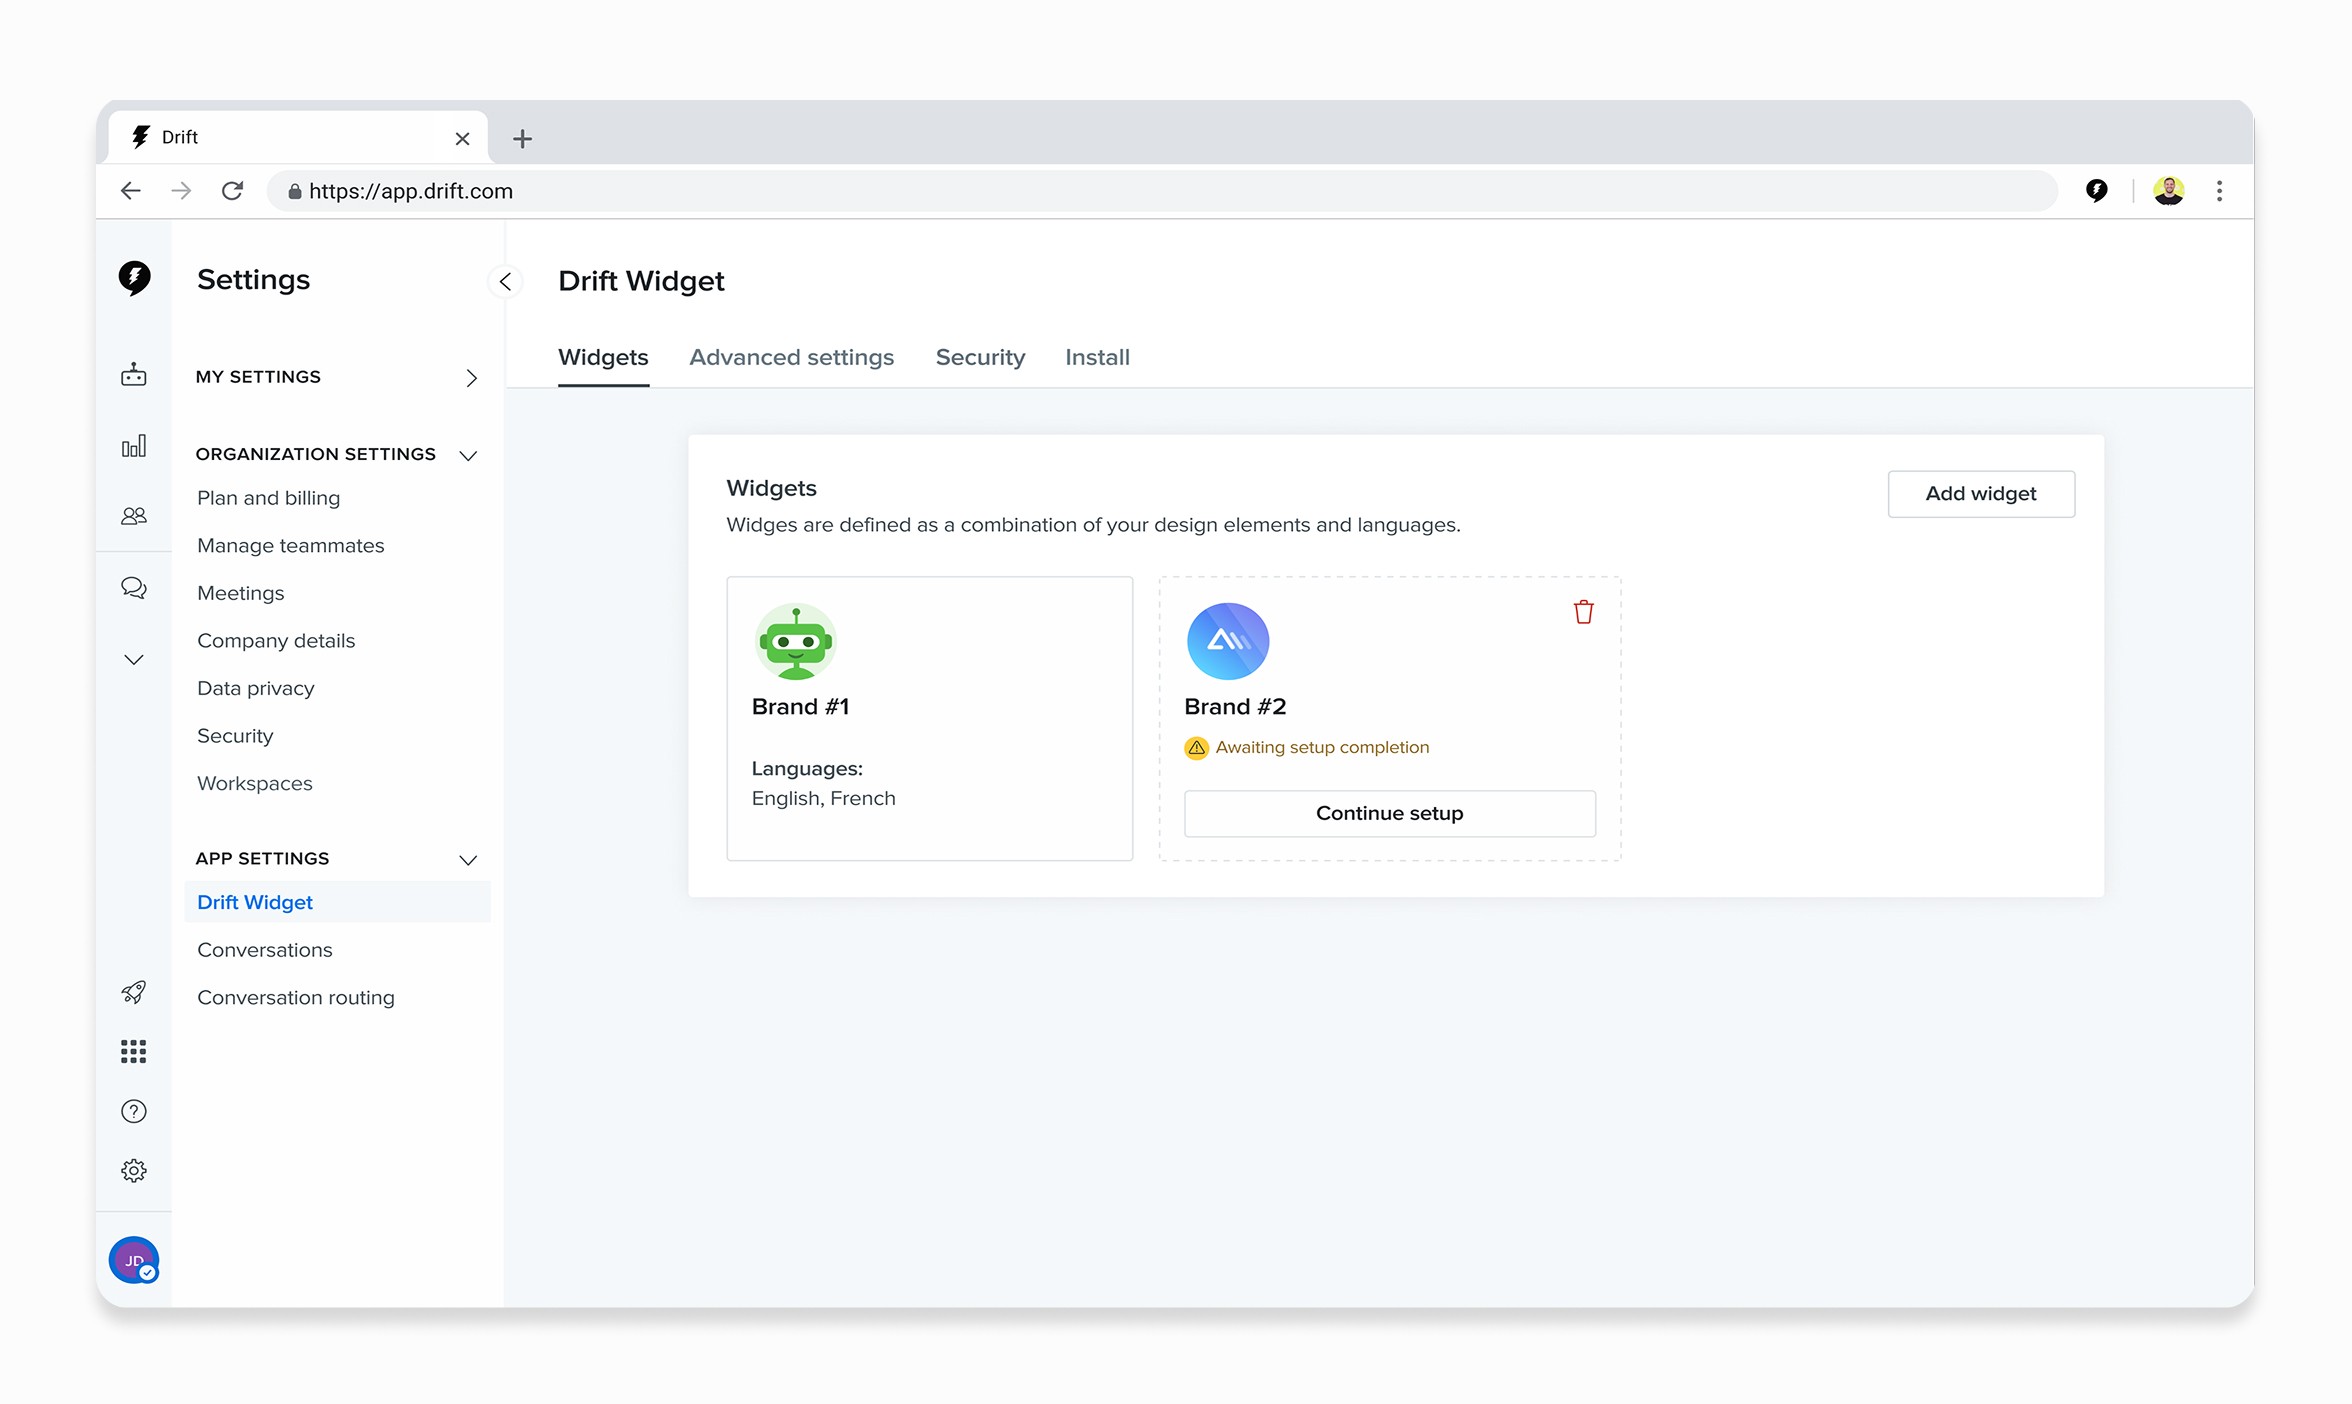Viewport: 2352px width, 1404px height.
Task: Collapse the Organization Settings section
Action: (x=468, y=456)
